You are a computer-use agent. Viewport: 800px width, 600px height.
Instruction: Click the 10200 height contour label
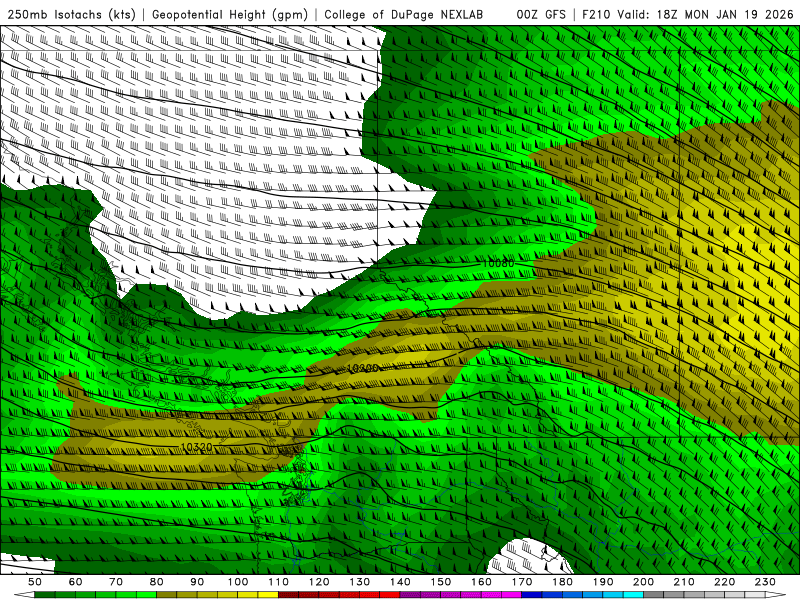coord(363,368)
